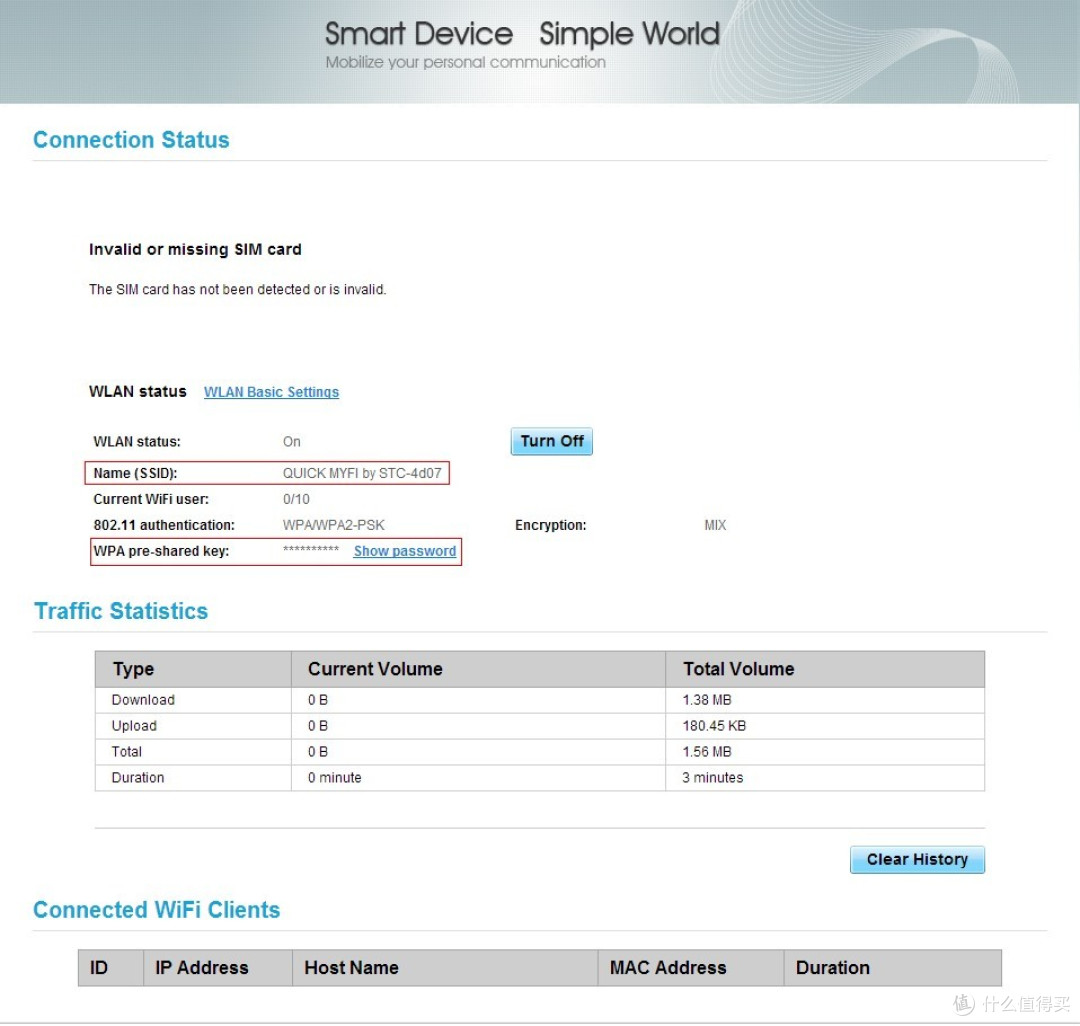The height and width of the screenshot is (1026, 1080).
Task: Click the WPA/WPA2-PSK authentication value
Action: (x=333, y=525)
